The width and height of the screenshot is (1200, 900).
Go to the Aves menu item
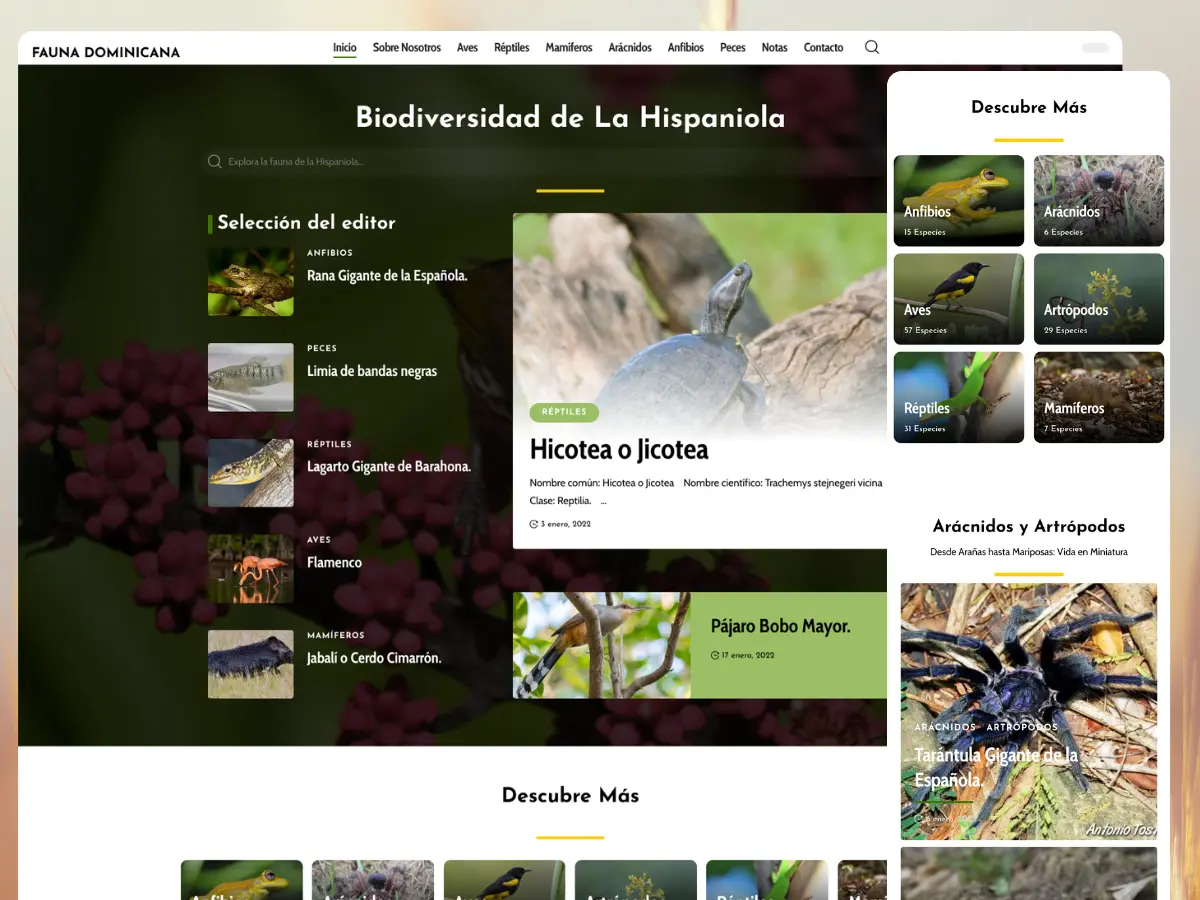[x=467, y=47]
